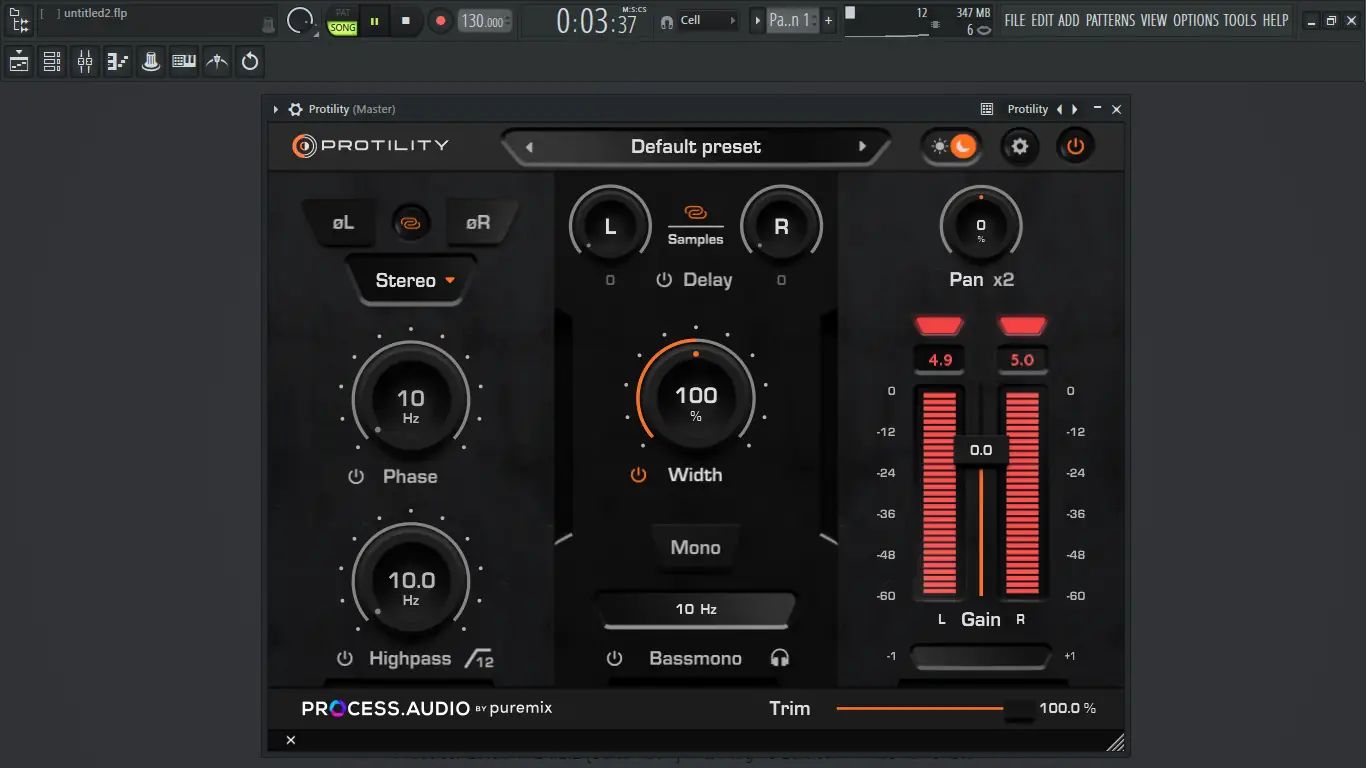Screen dimensions: 1366x768
Task: Select previous preset with left arrow
Action: 529,147
